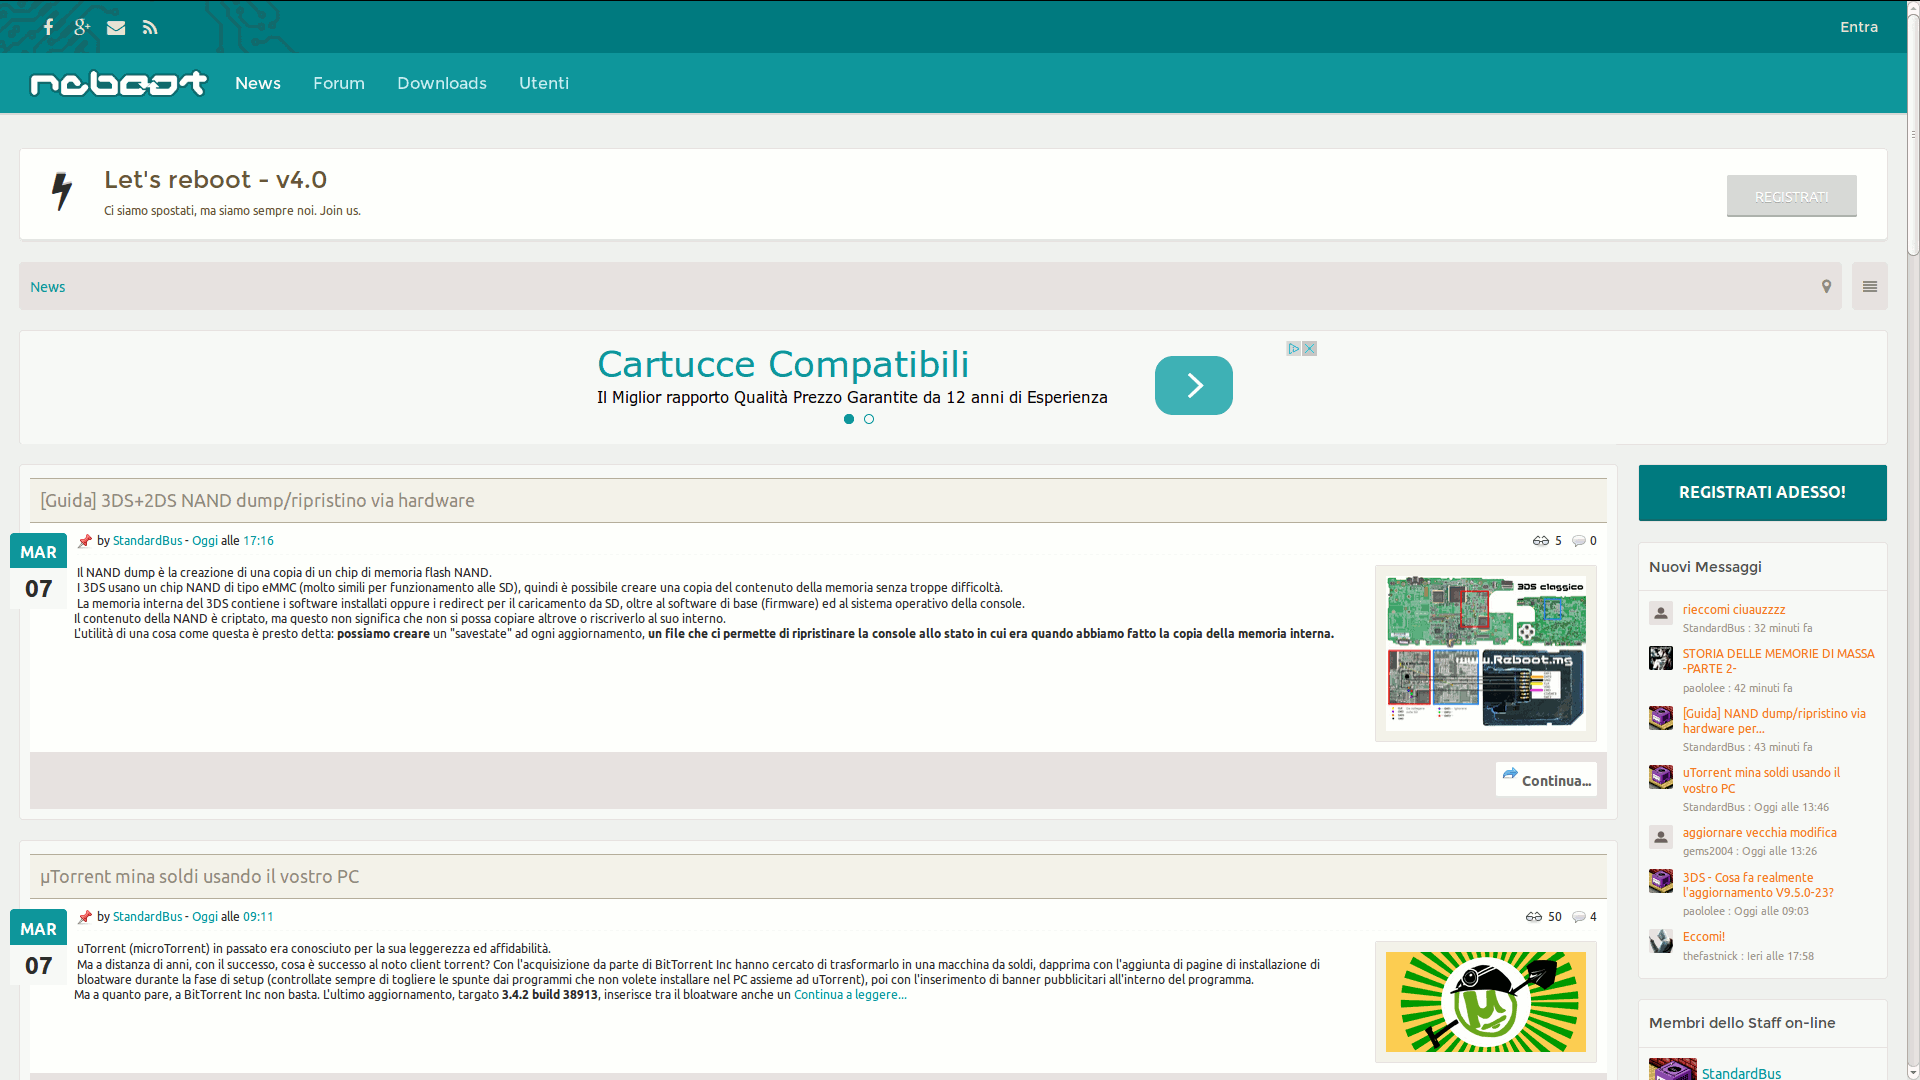
Task: Open the Forum menu item
Action: pos(338,83)
